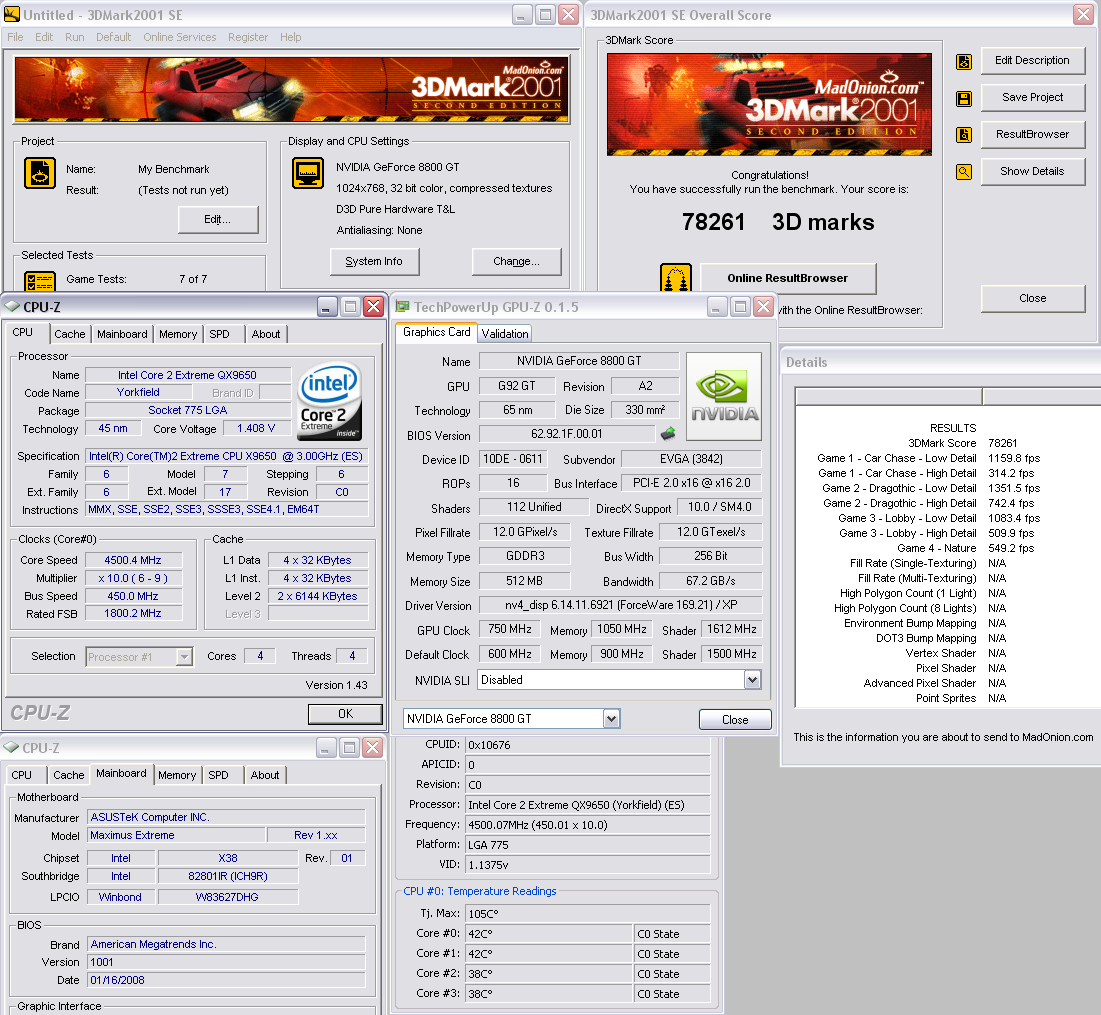Switch to Memory tab in upper CPU-Z
This screenshot has width=1101, height=1015.
pyautogui.click(x=178, y=334)
